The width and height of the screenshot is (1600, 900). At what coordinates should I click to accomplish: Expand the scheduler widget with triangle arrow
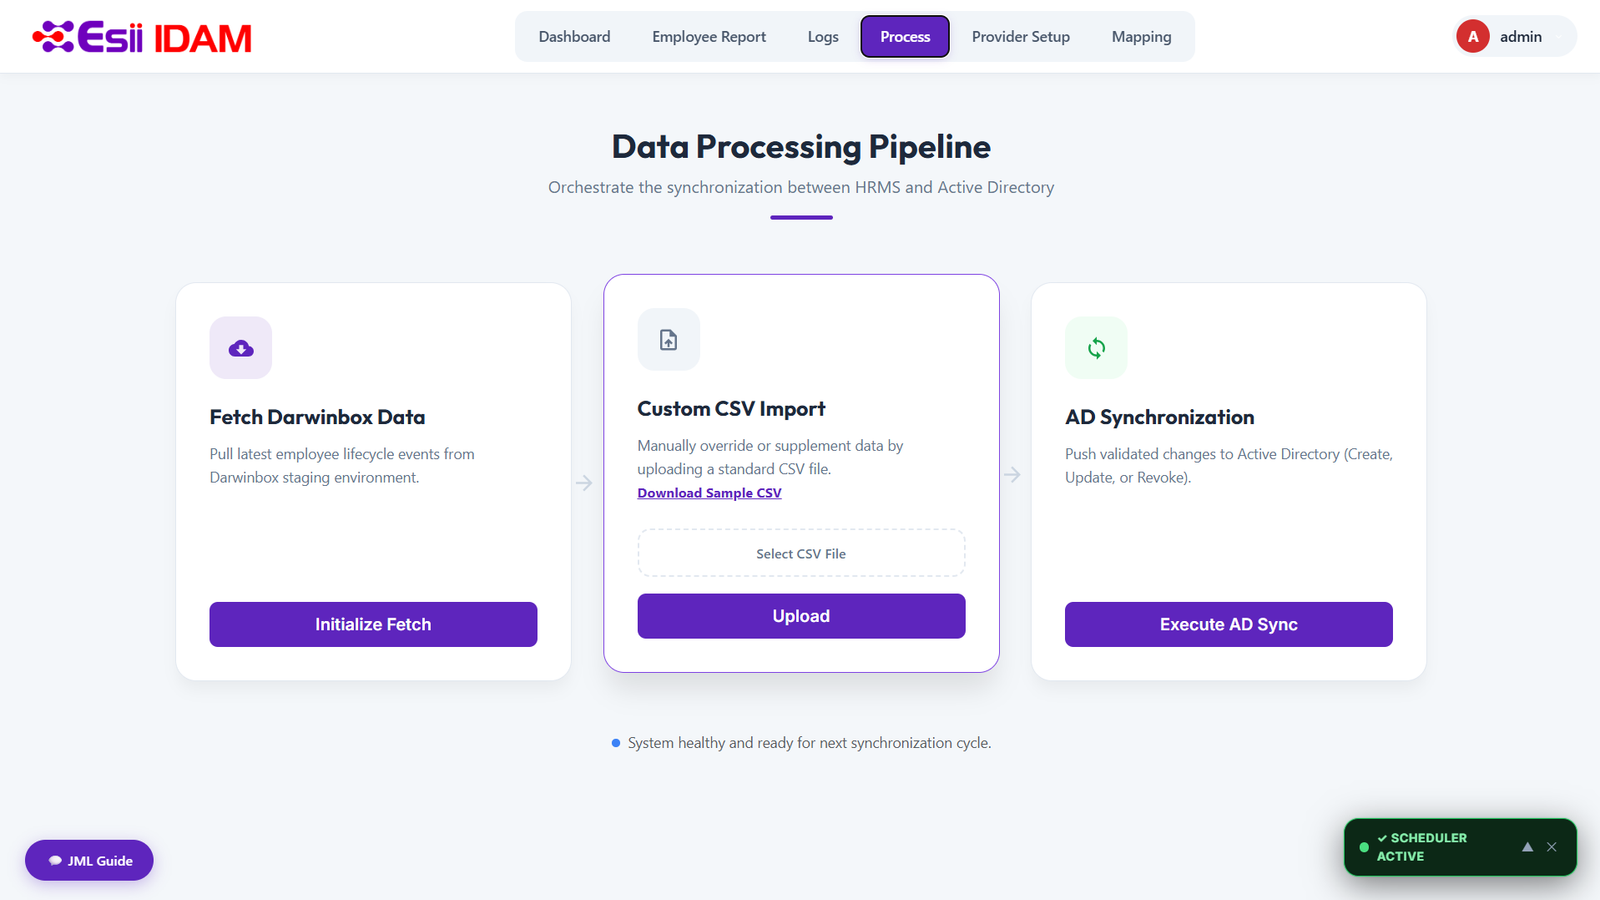click(x=1527, y=847)
